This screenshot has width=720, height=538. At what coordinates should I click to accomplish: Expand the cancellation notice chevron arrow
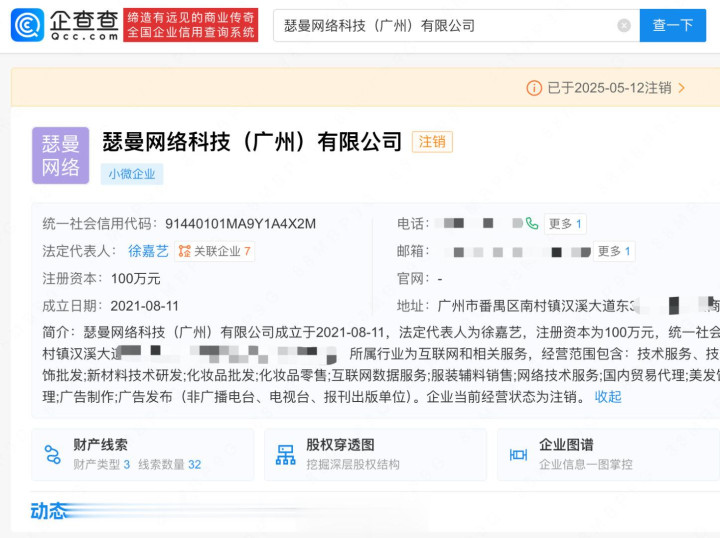click(681, 88)
